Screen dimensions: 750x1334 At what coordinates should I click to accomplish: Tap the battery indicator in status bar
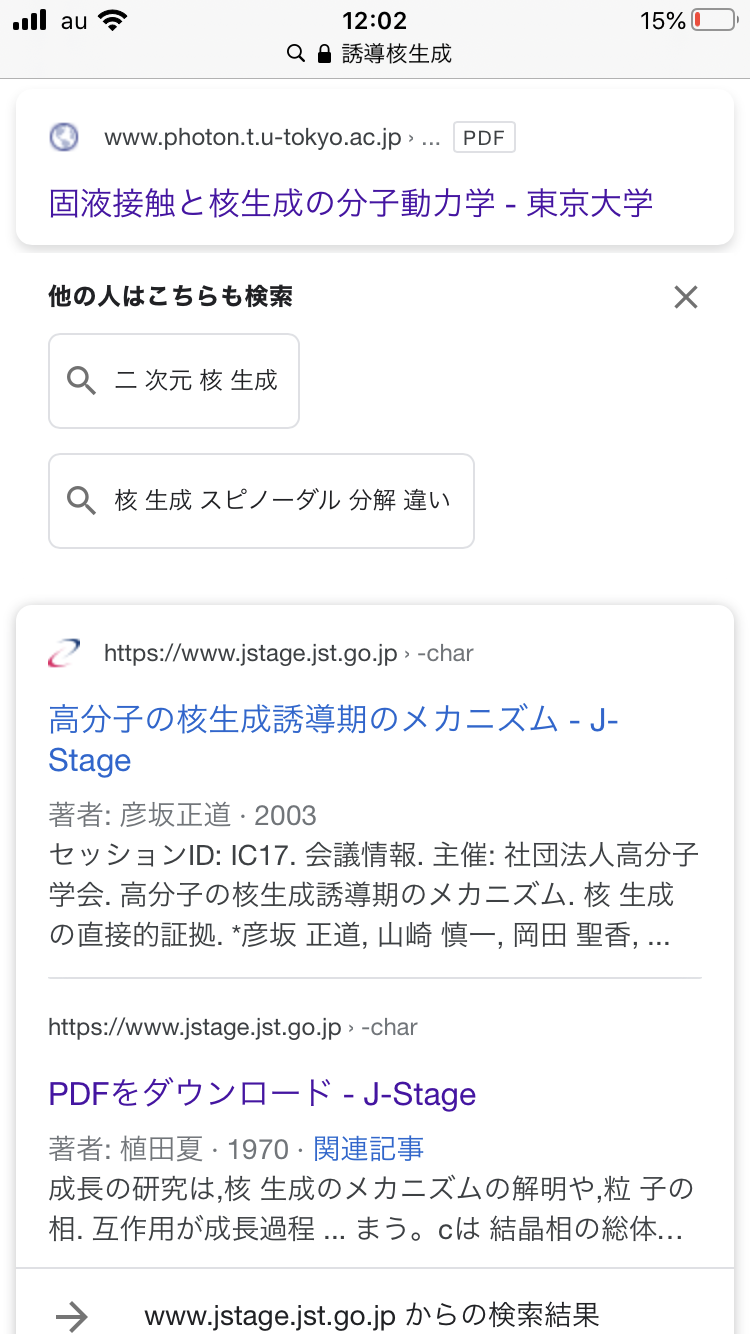click(x=712, y=21)
